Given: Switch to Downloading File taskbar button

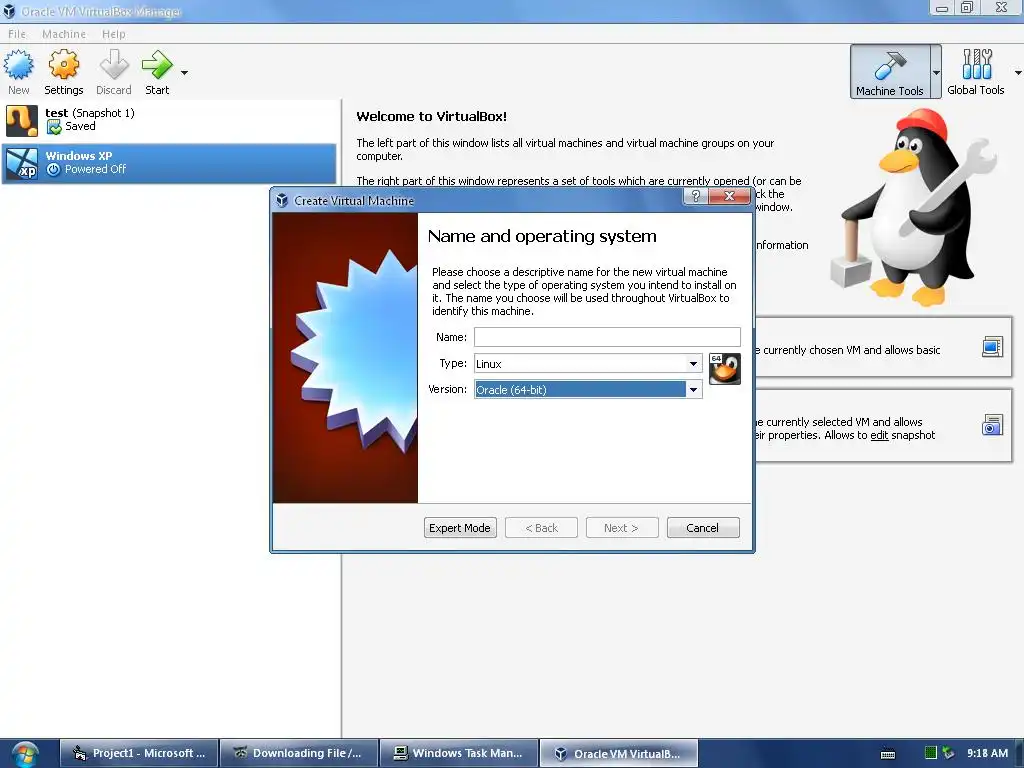Looking at the screenshot, I should (x=299, y=753).
